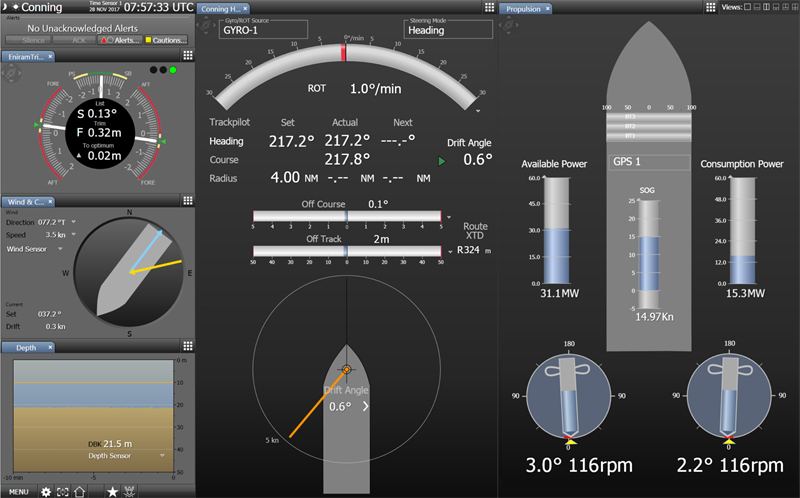This screenshot has height=498, width=800.
Task: Click the star favorites icon
Action: pos(112,491)
